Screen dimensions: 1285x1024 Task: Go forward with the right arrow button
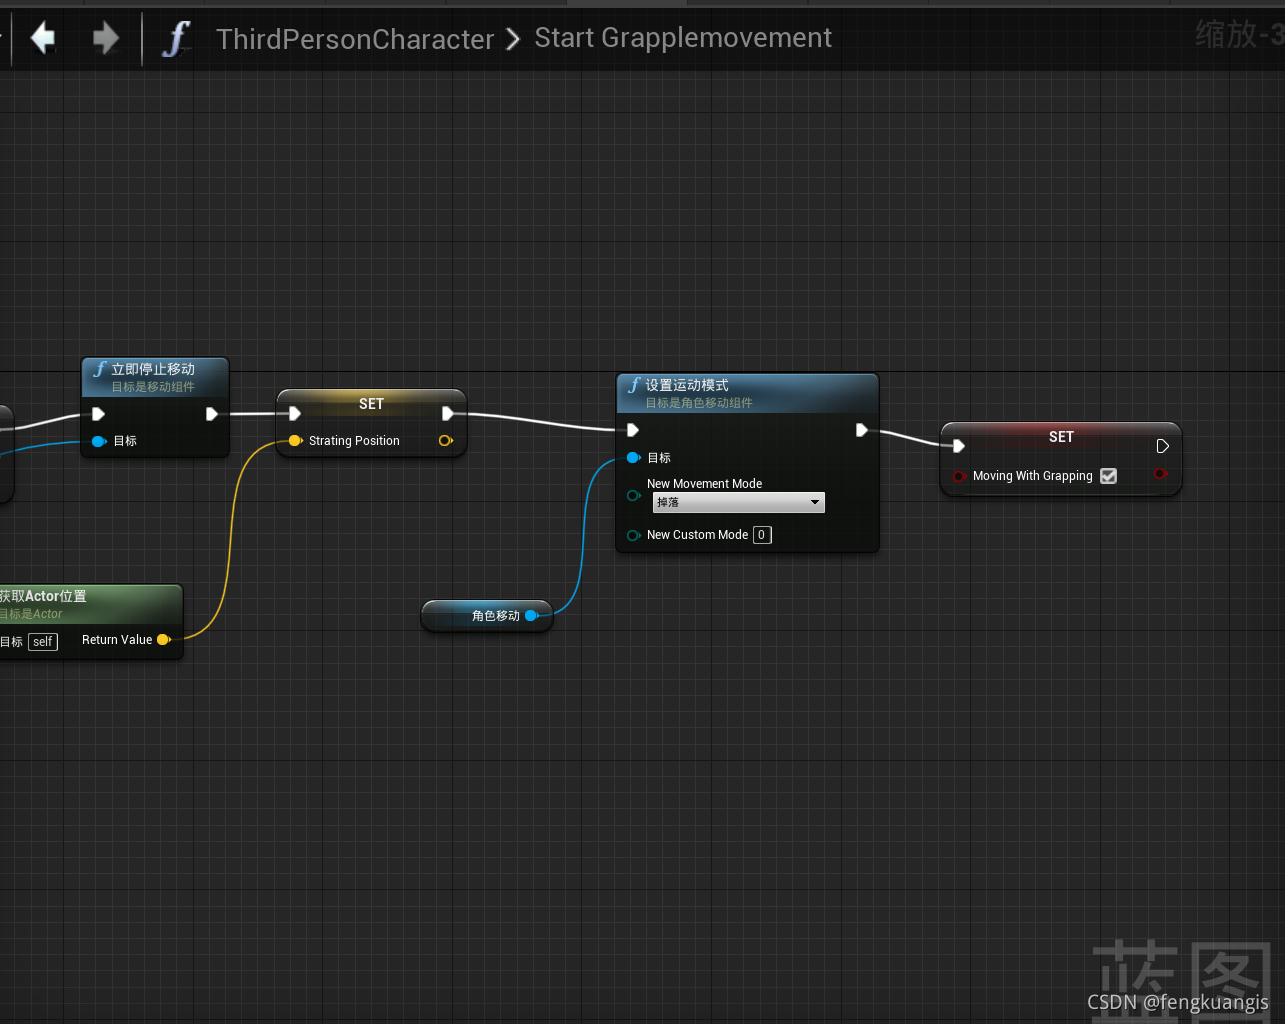click(x=105, y=39)
